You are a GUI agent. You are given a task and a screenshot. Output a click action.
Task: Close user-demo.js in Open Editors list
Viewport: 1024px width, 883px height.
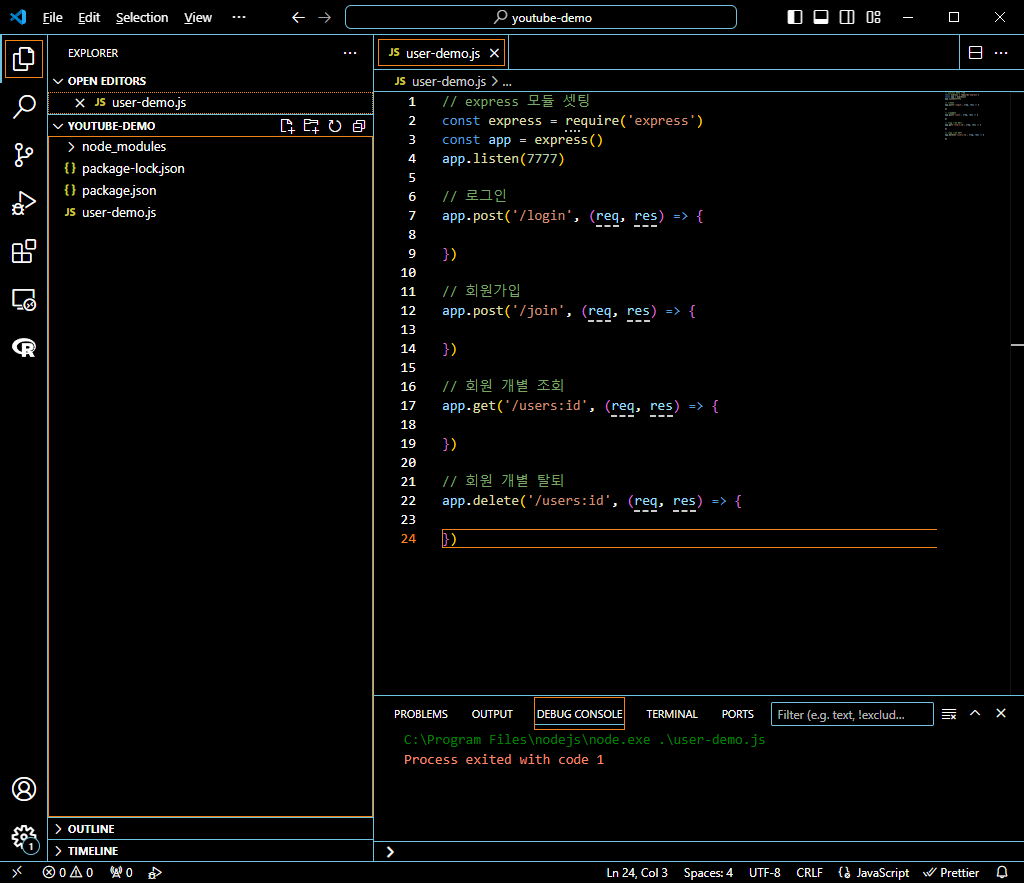pyautogui.click(x=80, y=103)
